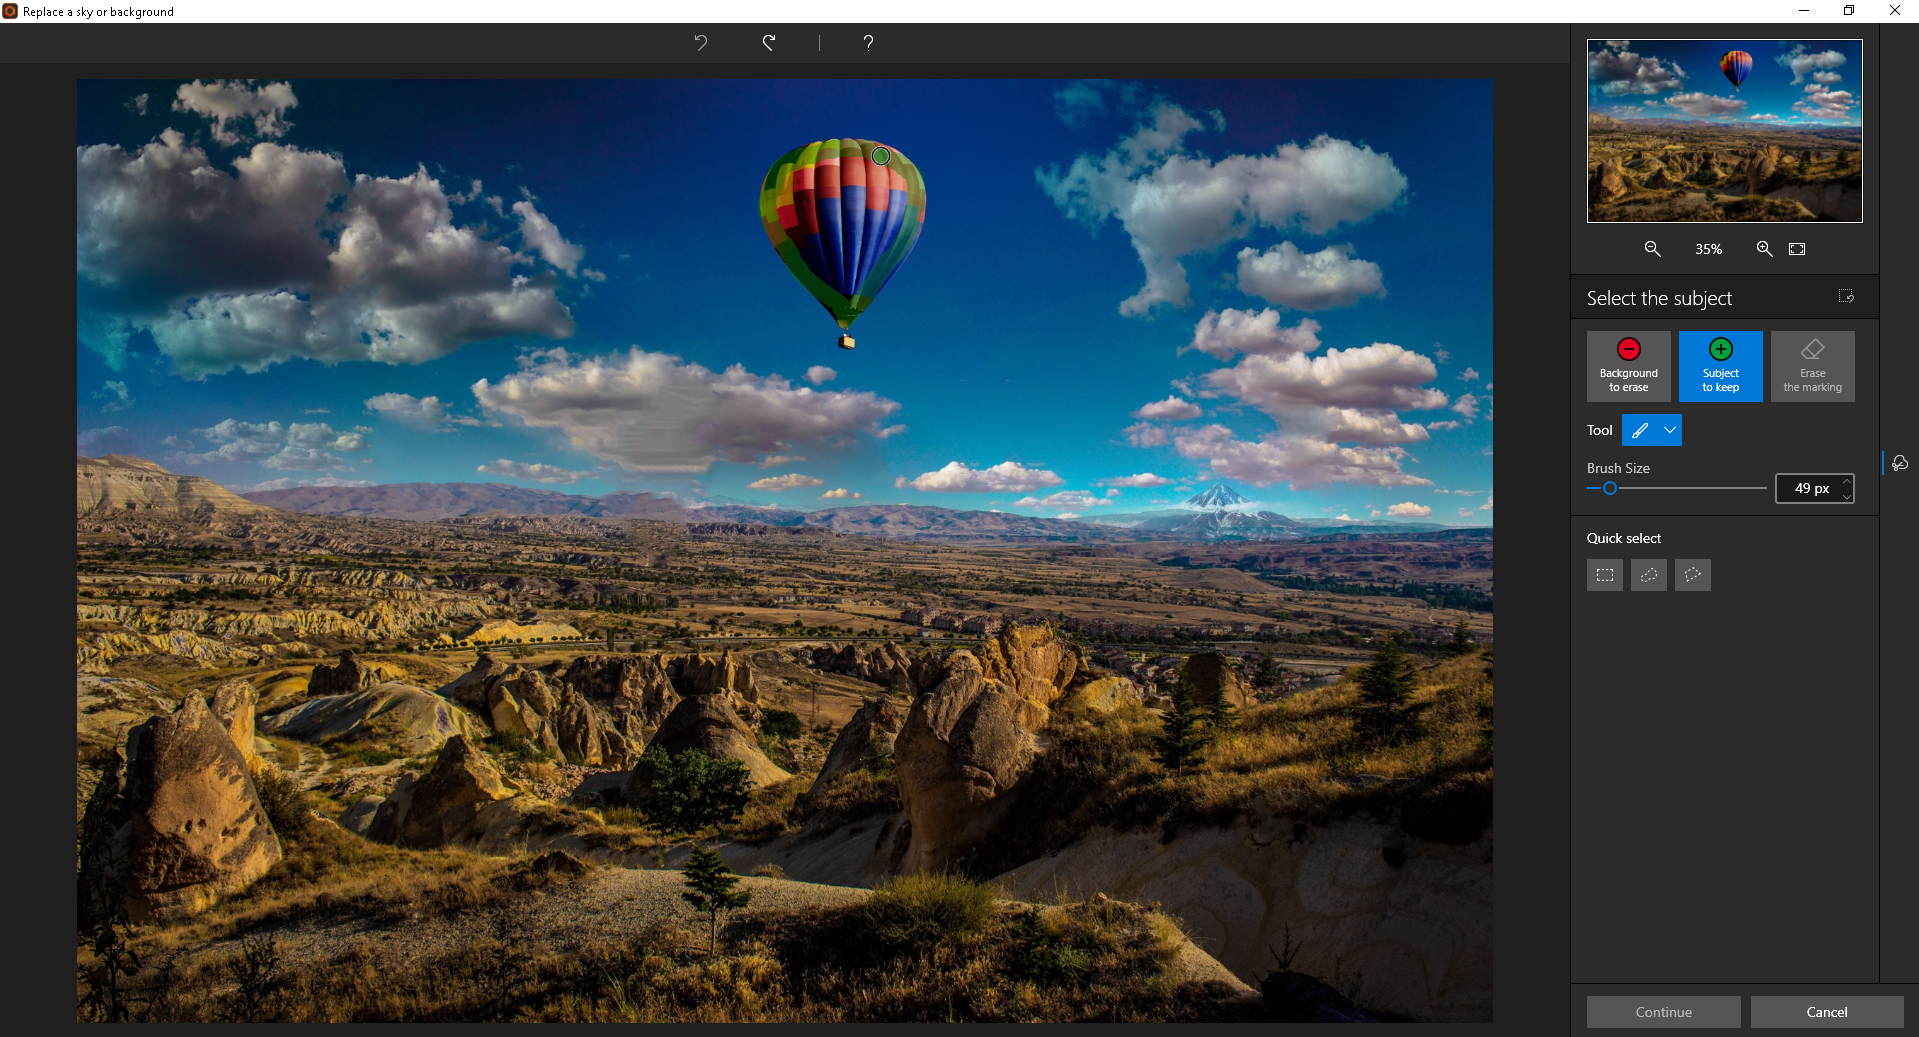Click the Redo arrow icon
The height and width of the screenshot is (1037, 1919).
click(x=769, y=43)
